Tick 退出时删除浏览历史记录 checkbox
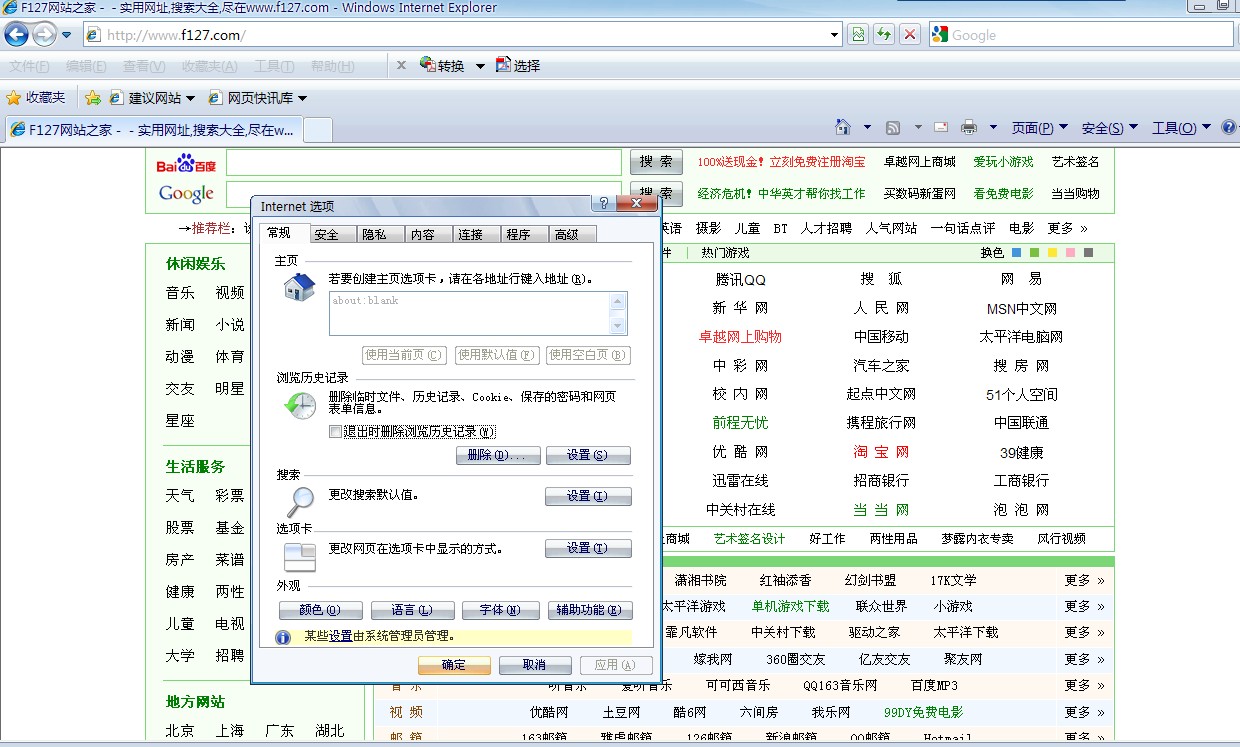Screen dimensions: 1240x747 (x=335, y=432)
